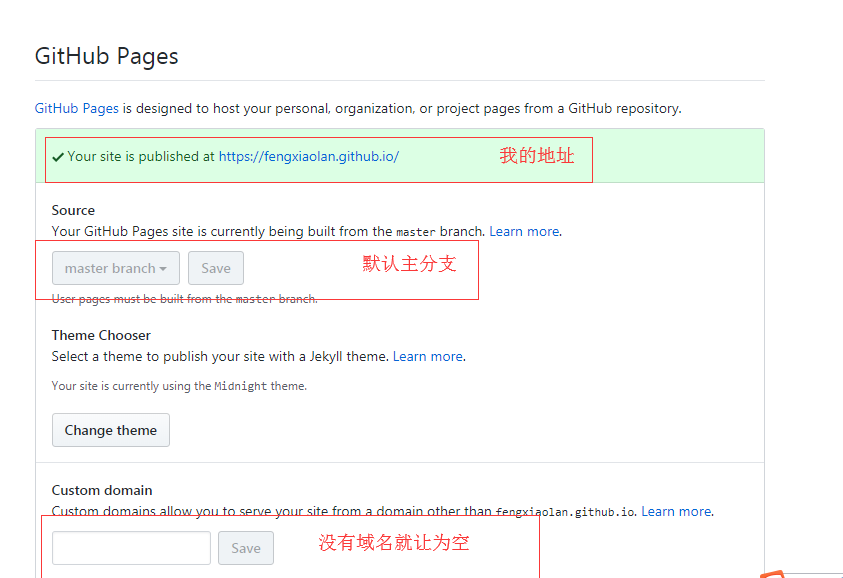The height and width of the screenshot is (578, 843).
Task: Open the published site URL fengxiaolan.github.io
Action: (309, 156)
